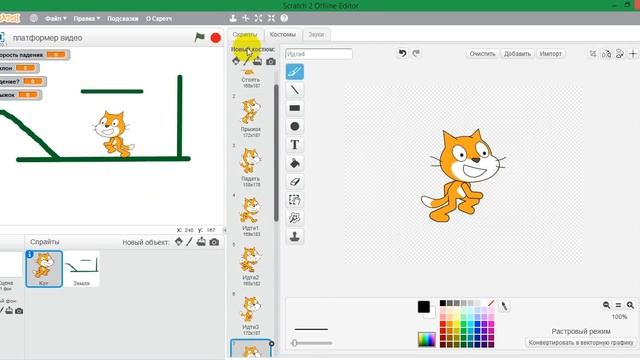
Task: Click the green flag to start
Action: click(x=200, y=38)
